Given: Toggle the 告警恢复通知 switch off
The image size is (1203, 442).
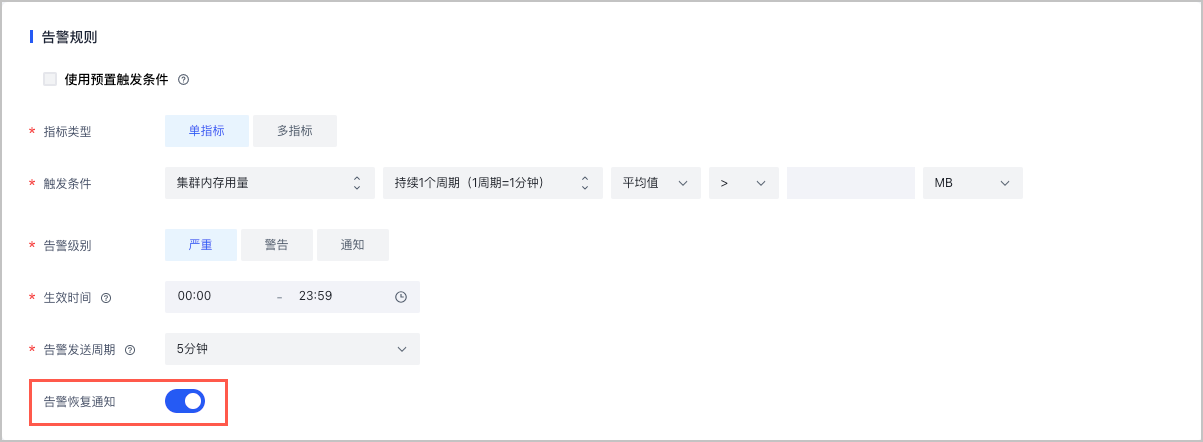Looking at the screenshot, I should click(185, 401).
